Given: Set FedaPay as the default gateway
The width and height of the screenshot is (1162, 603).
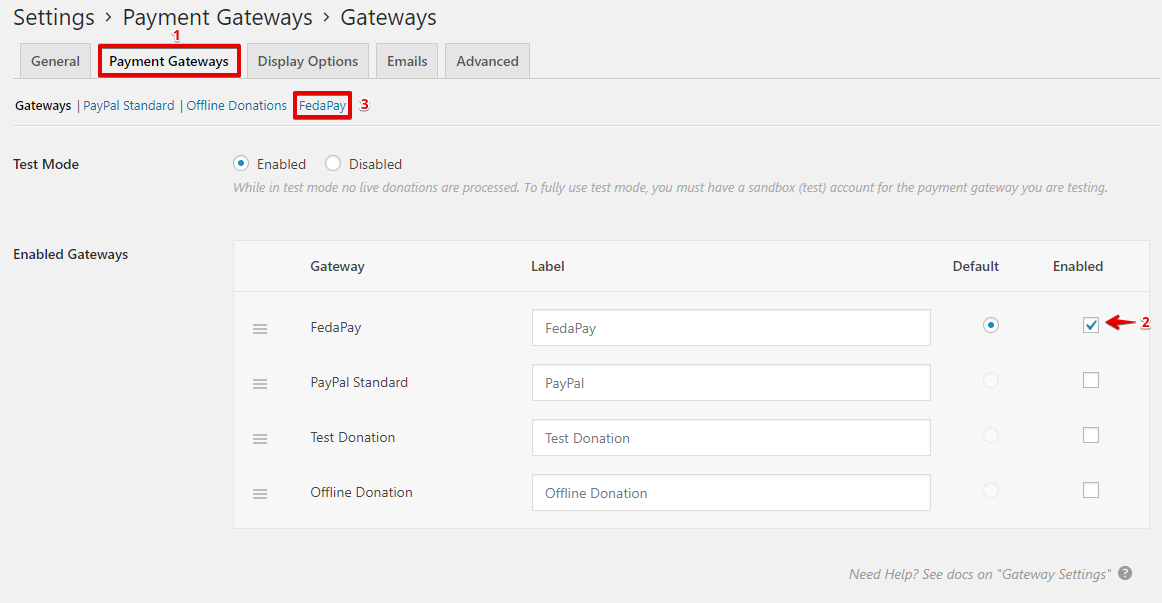Looking at the screenshot, I should tap(991, 325).
